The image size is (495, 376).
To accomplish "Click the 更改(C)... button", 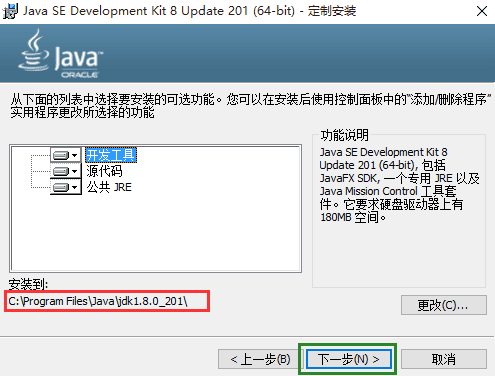I will coord(444,305).
